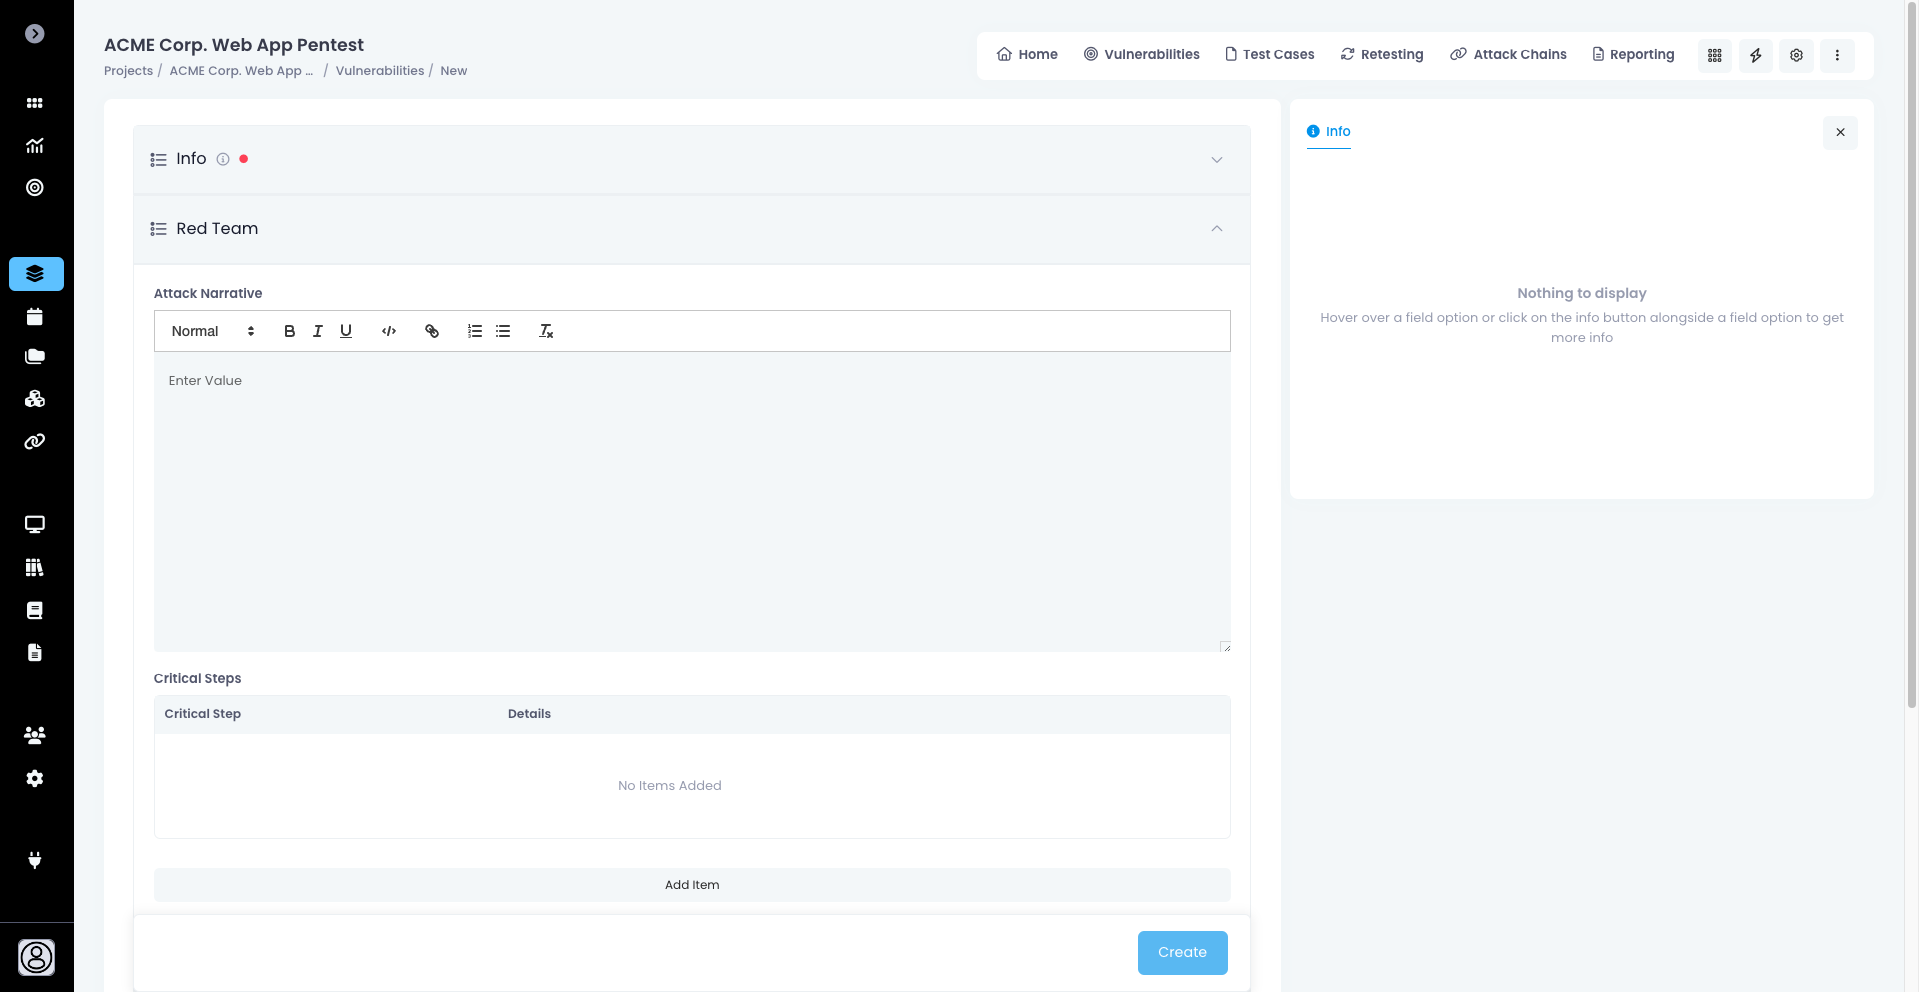Click the Create button
The image size is (1919, 992).
(1182, 952)
